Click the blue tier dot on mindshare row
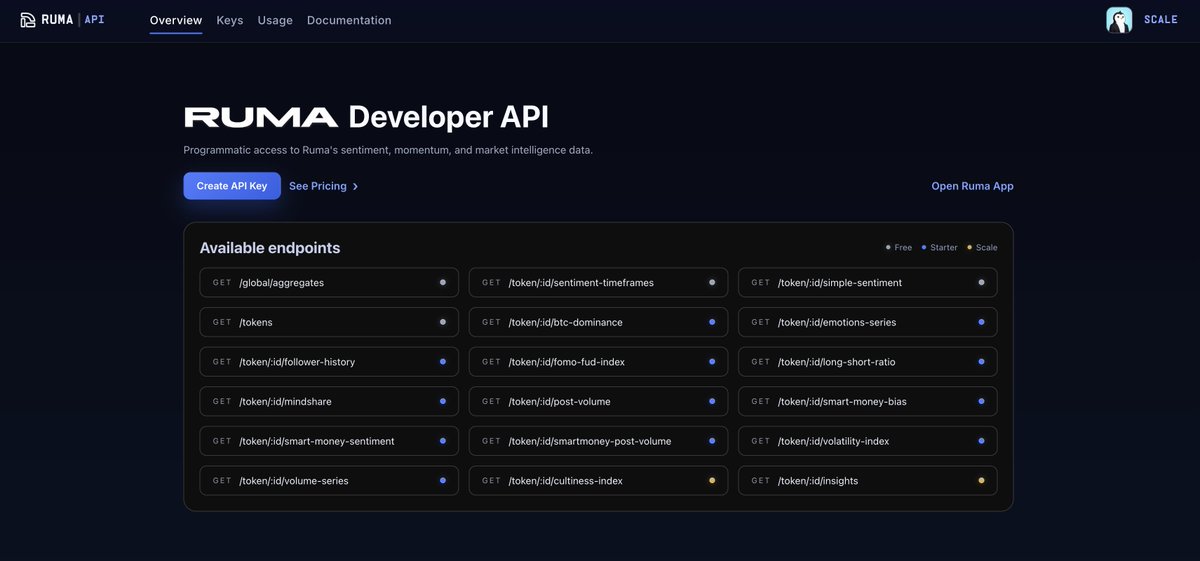Viewport: 1200px width, 561px height. pos(443,401)
